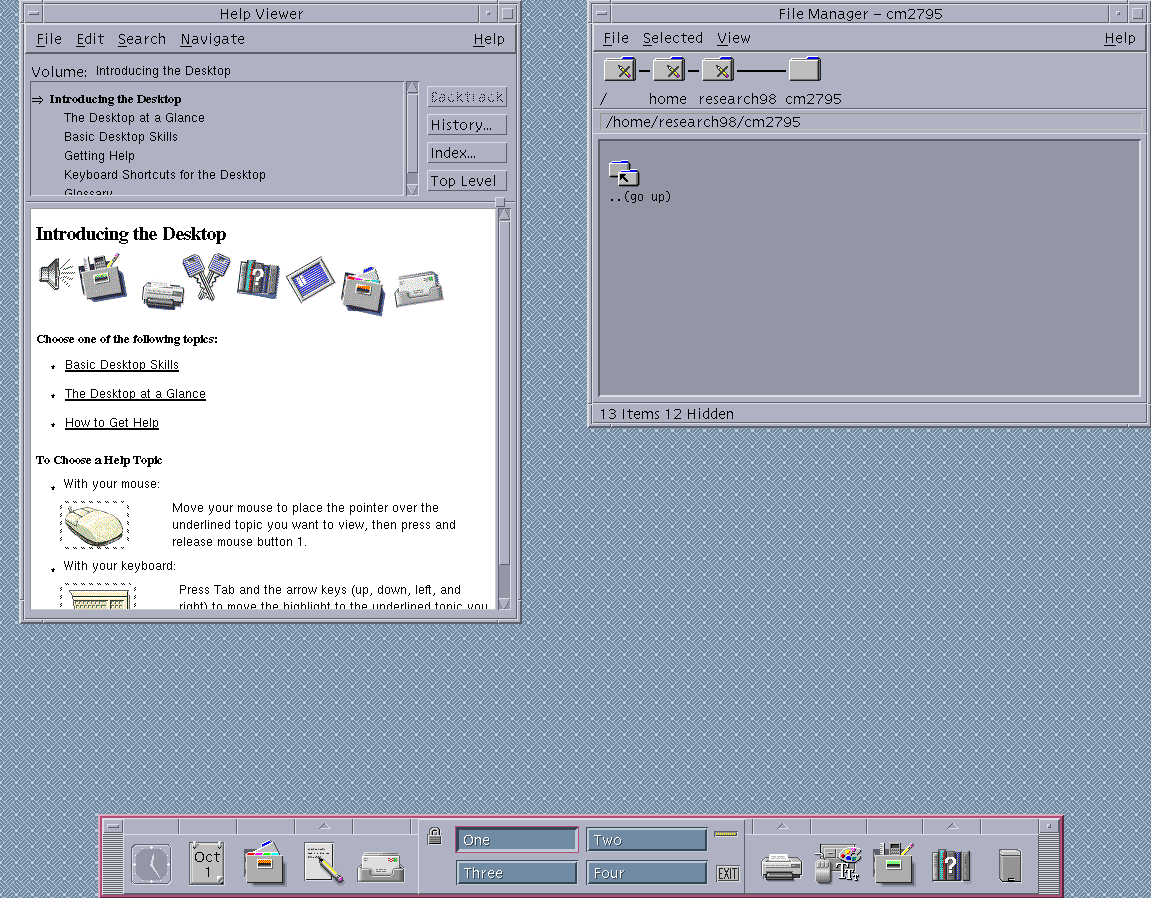Click the help content vertical scrollbar
The image size is (1151, 898).
(x=504, y=400)
